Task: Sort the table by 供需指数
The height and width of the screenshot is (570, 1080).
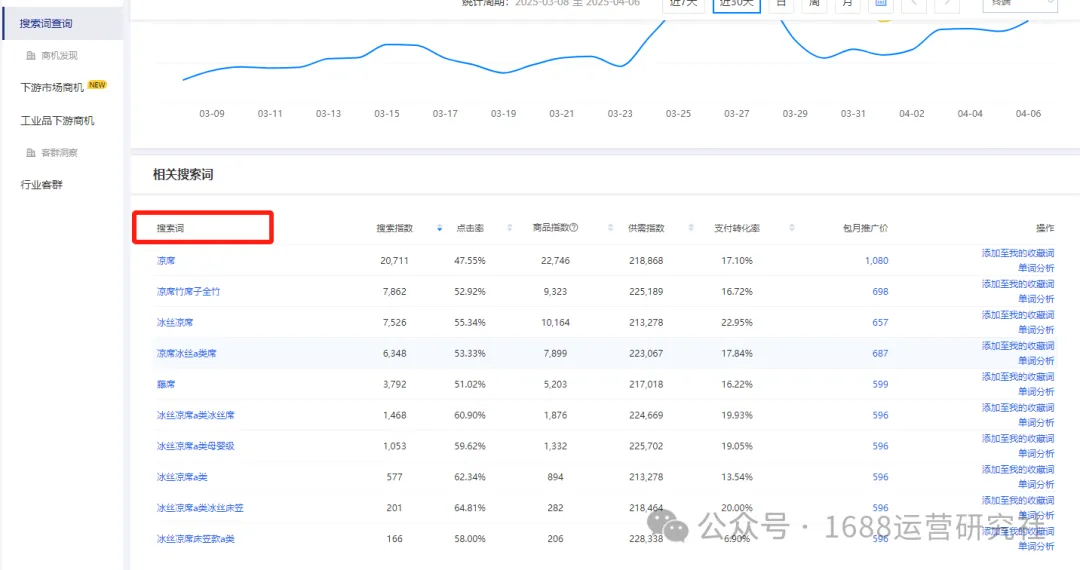Action: (x=691, y=228)
